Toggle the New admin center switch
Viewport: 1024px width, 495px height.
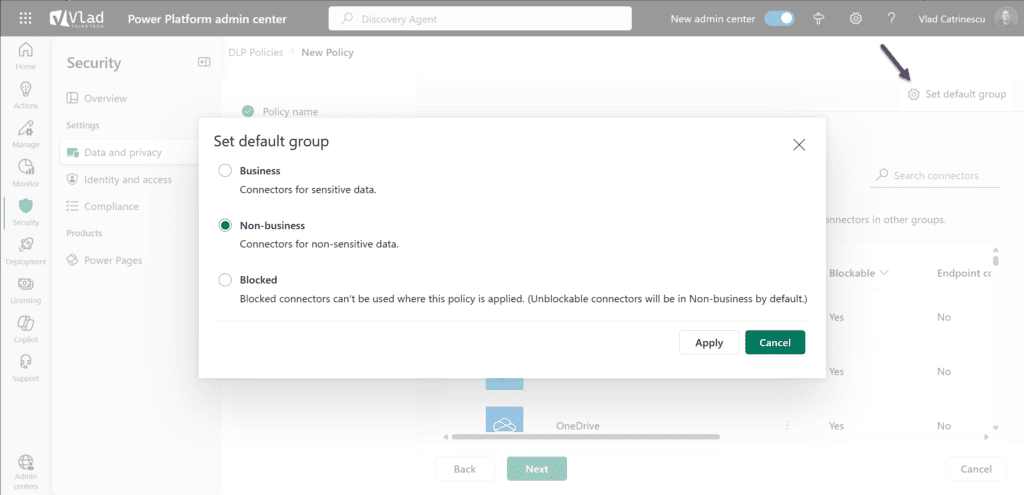click(779, 19)
